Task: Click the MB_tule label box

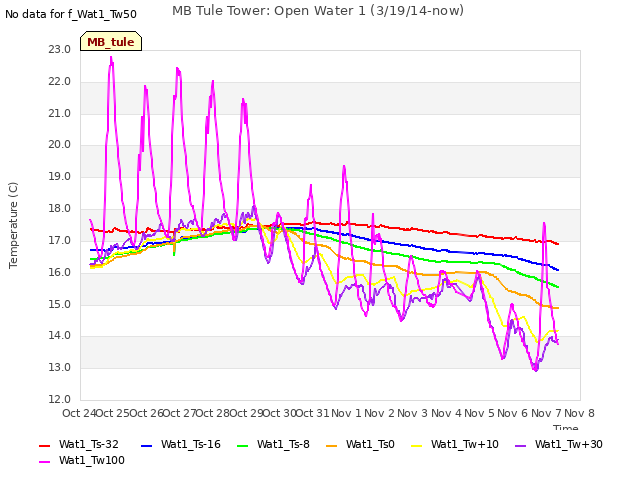Action: point(111,41)
